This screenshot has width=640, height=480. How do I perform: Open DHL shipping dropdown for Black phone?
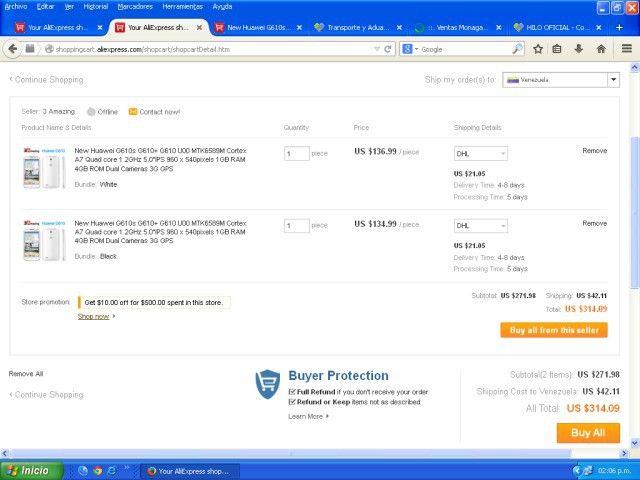[x=481, y=226]
